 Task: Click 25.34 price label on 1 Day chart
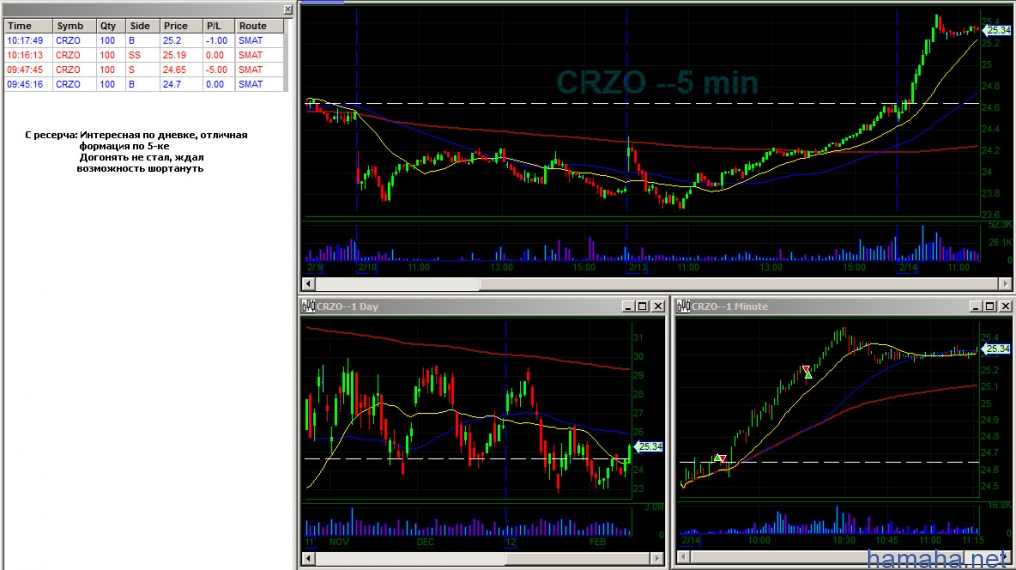point(649,446)
